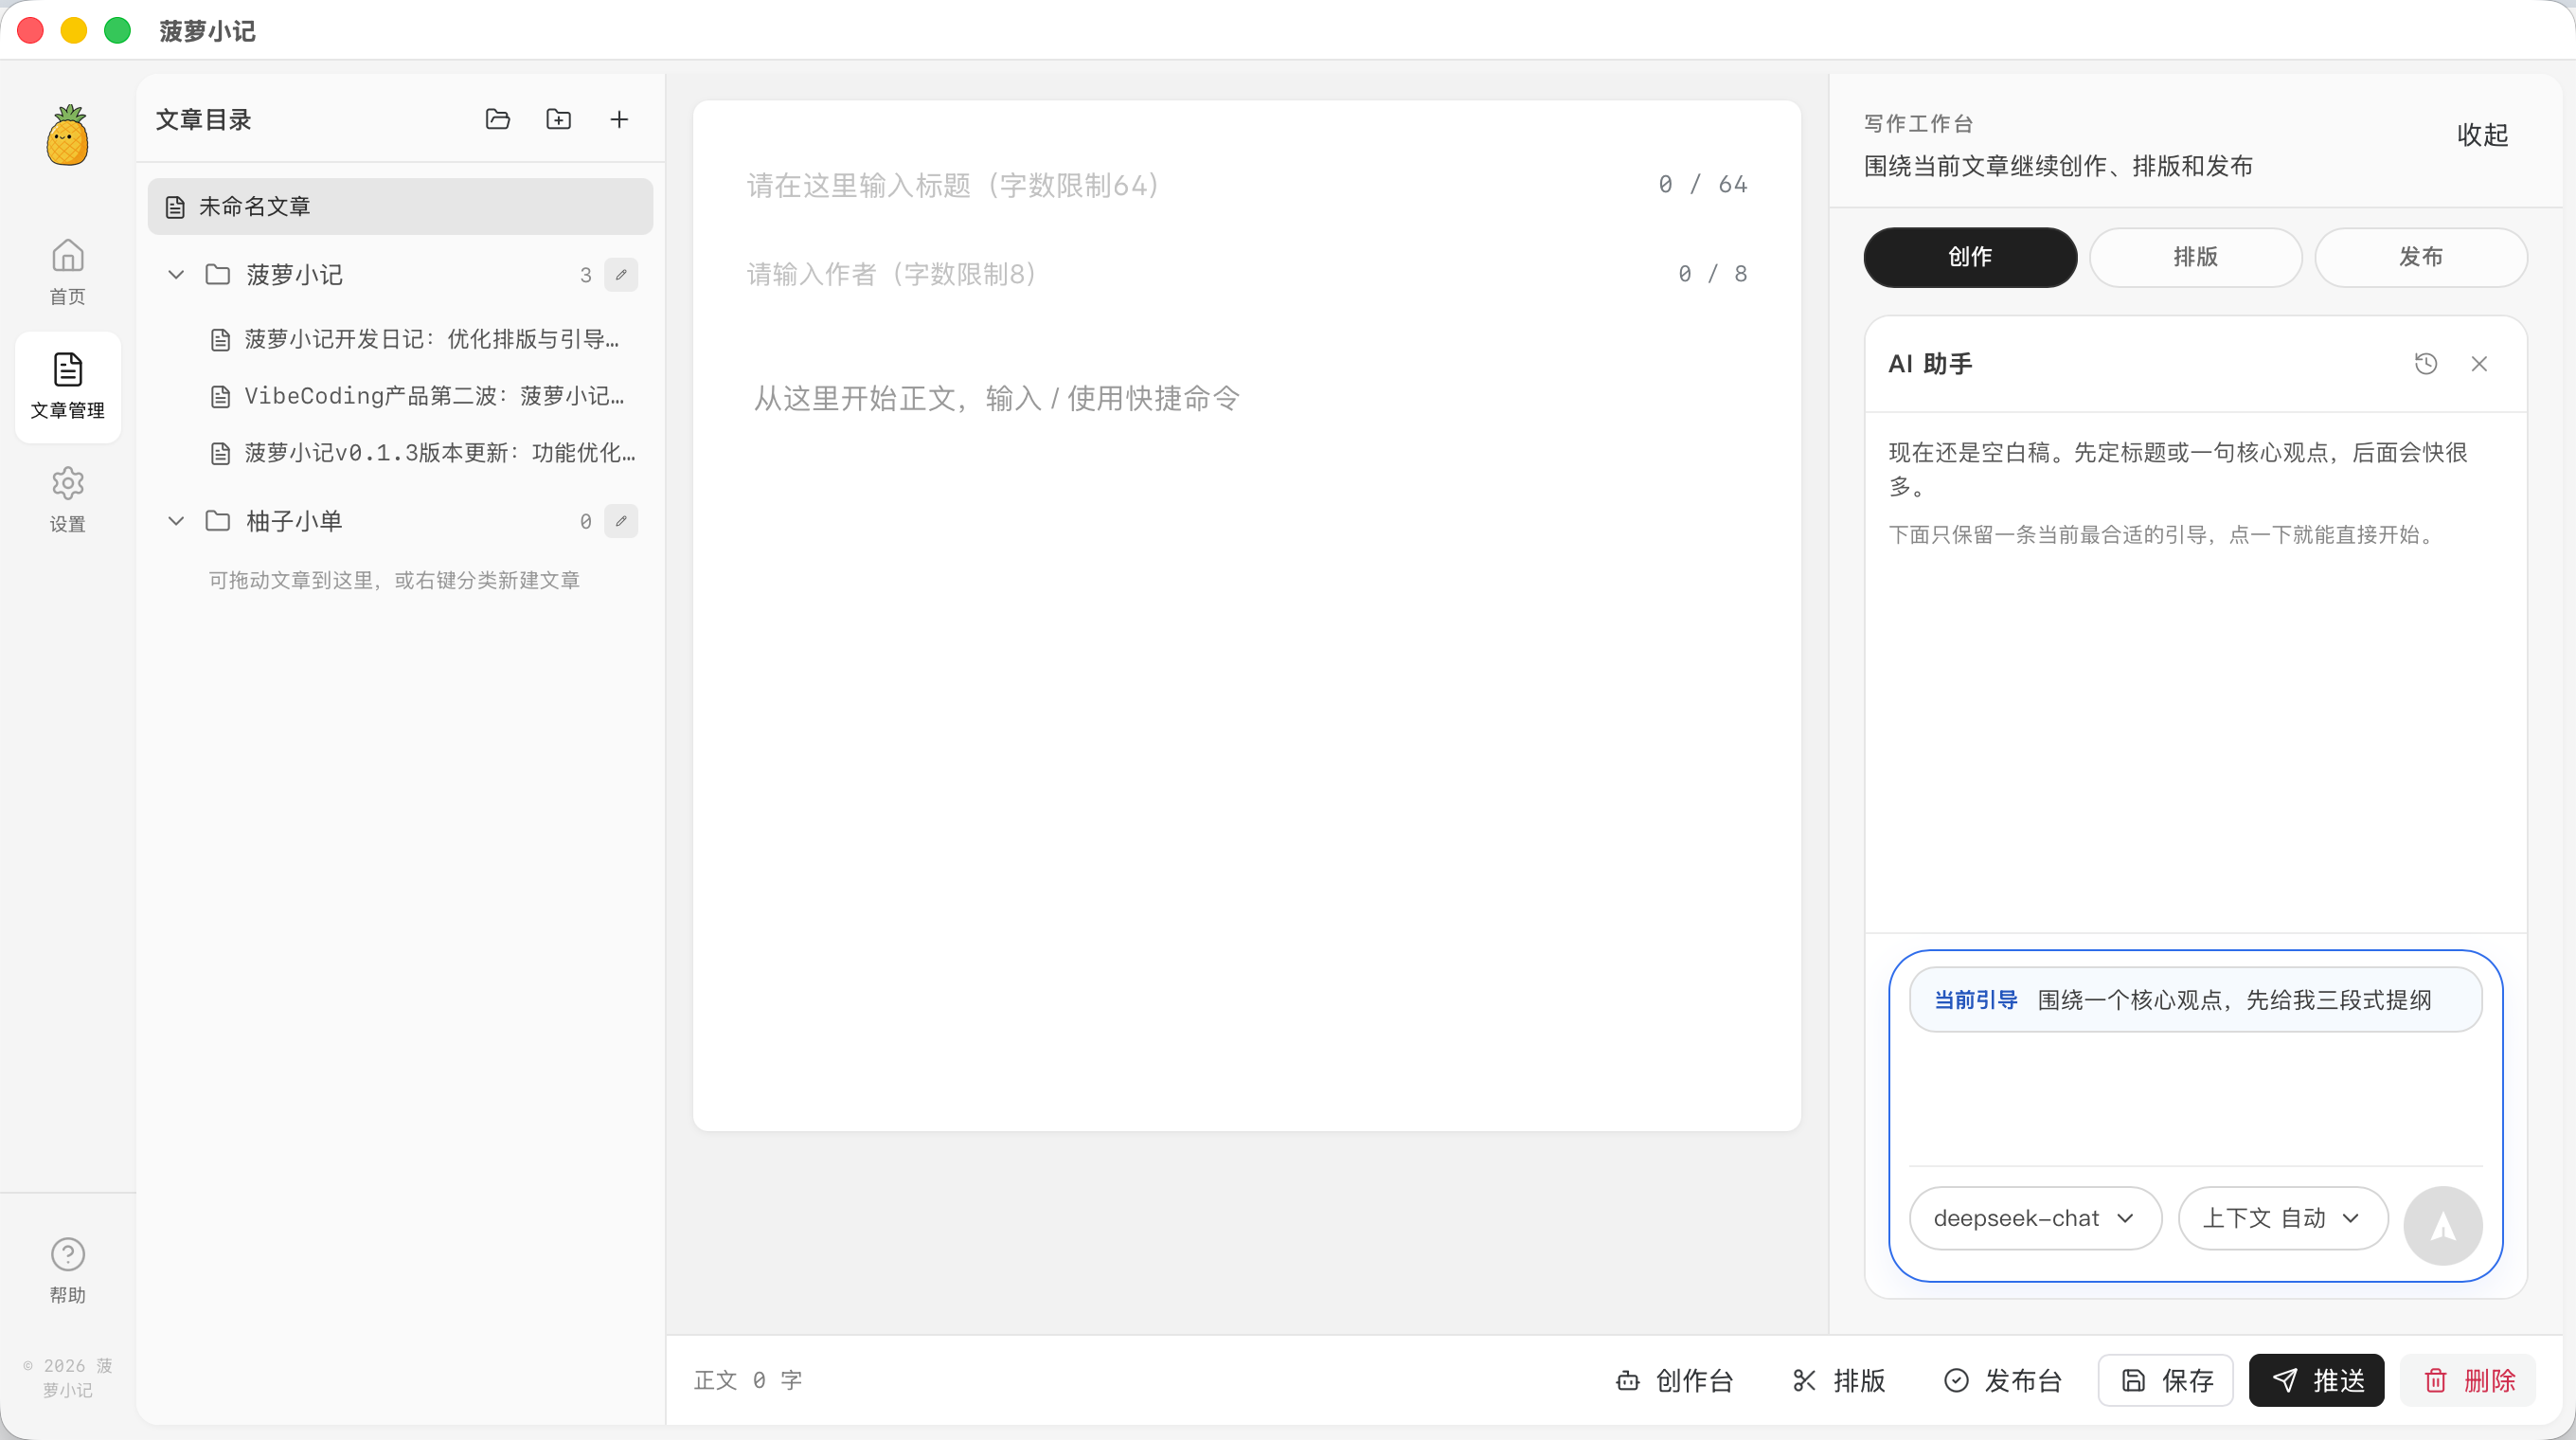This screenshot has height=1440, width=2576.
Task: Open the 上下文 自动 dropdown
Action: coord(2282,1217)
